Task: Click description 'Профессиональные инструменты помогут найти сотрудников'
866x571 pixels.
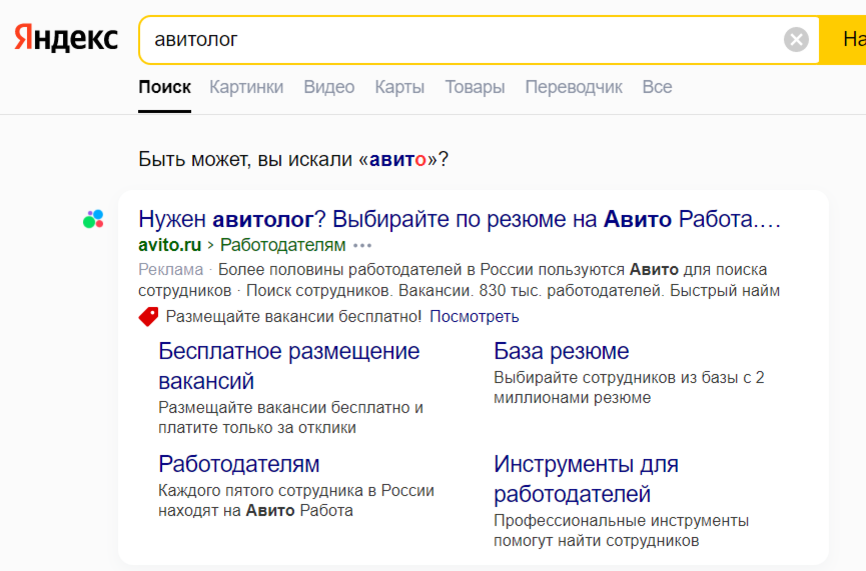Action: click(x=621, y=531)
